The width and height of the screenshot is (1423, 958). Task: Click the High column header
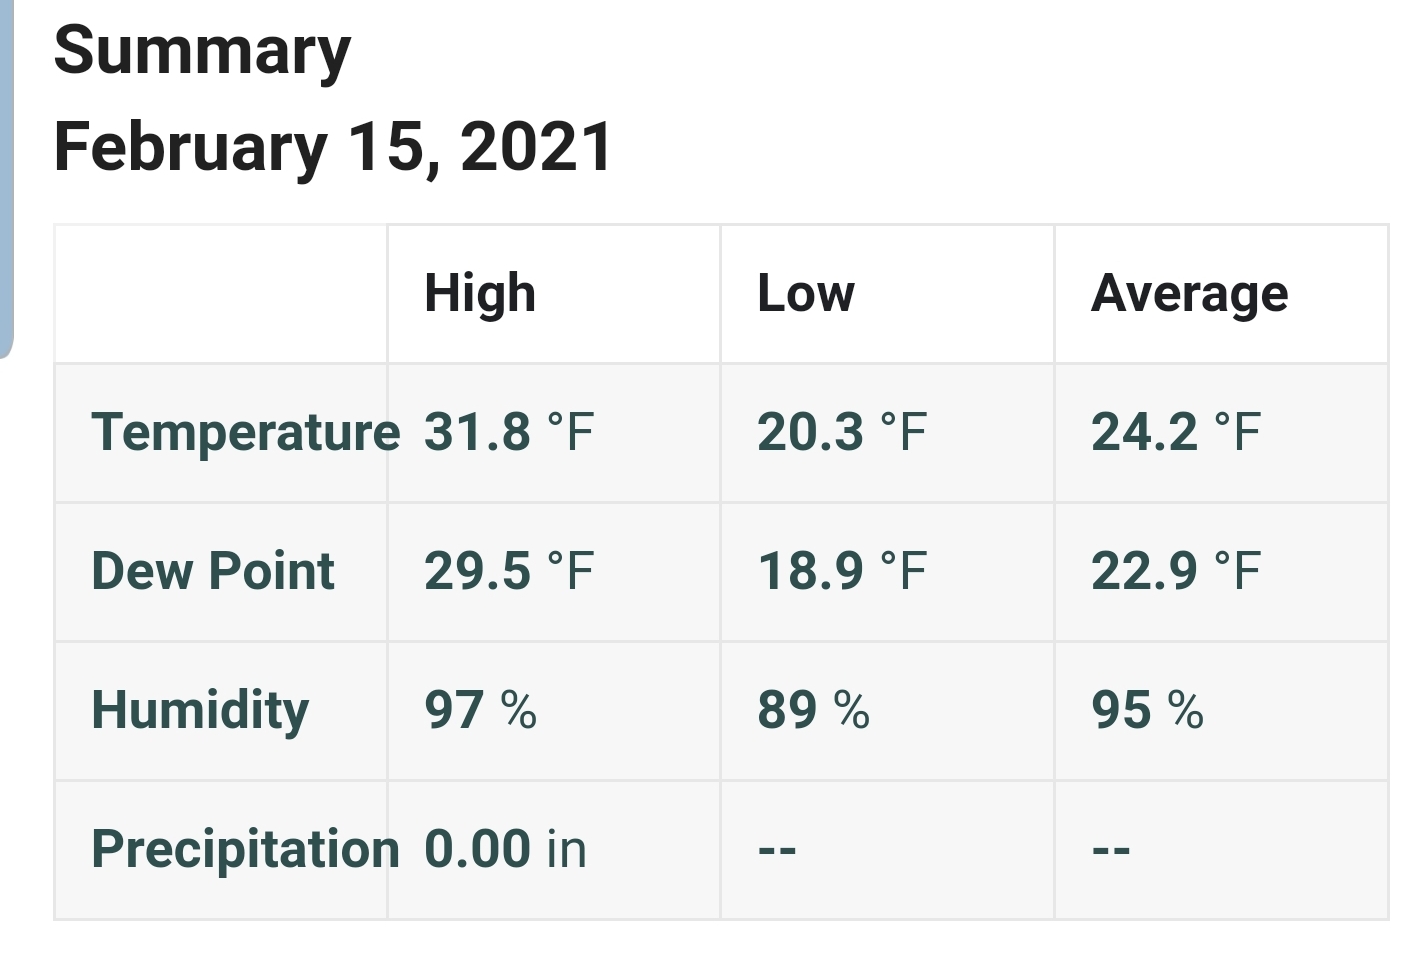point(480,294)
